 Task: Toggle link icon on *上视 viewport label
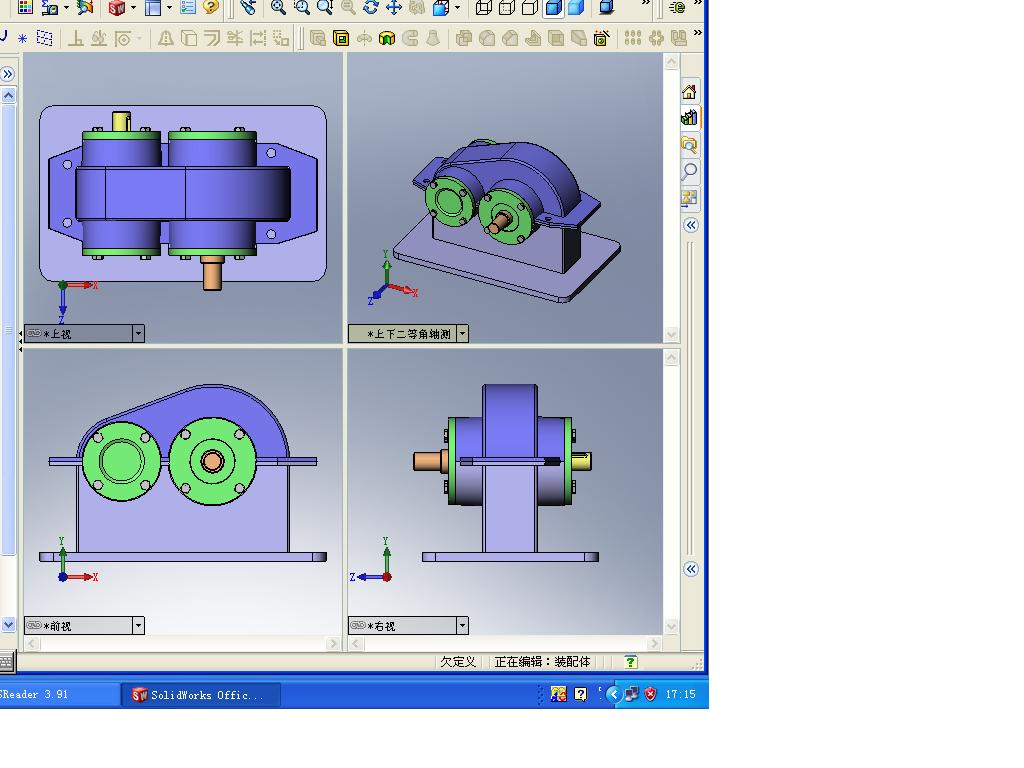click(x=34, y=333)
